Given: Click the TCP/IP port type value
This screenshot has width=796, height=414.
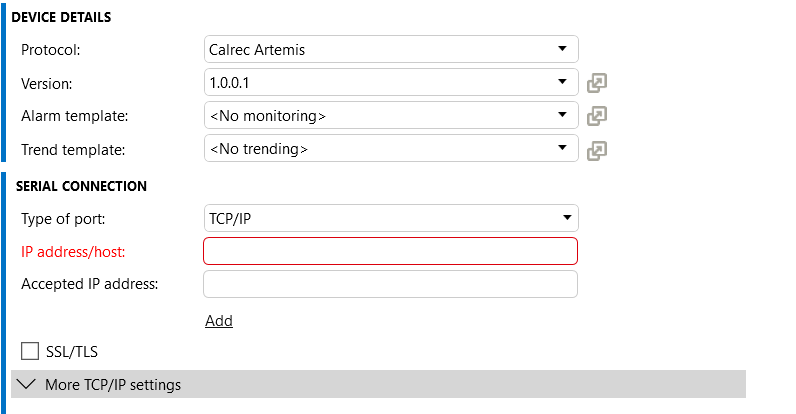Looking at the screenshot, I should pos(230,219).
